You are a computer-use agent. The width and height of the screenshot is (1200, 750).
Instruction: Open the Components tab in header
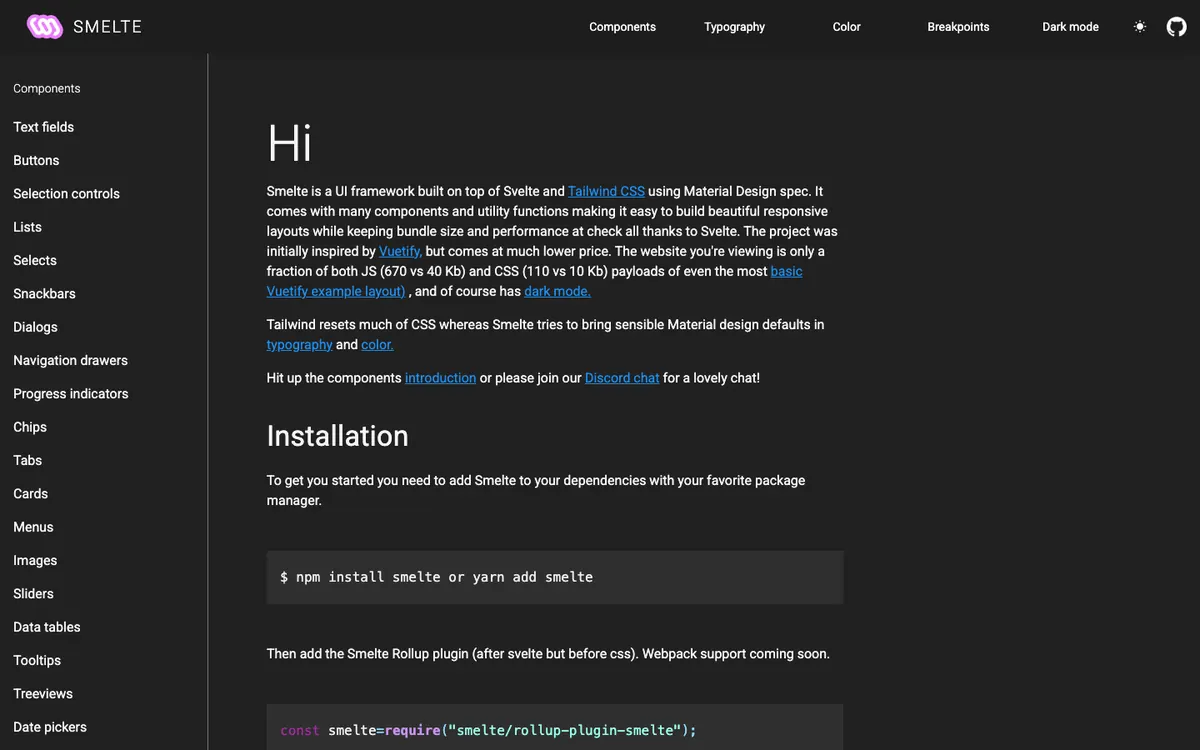622,27
